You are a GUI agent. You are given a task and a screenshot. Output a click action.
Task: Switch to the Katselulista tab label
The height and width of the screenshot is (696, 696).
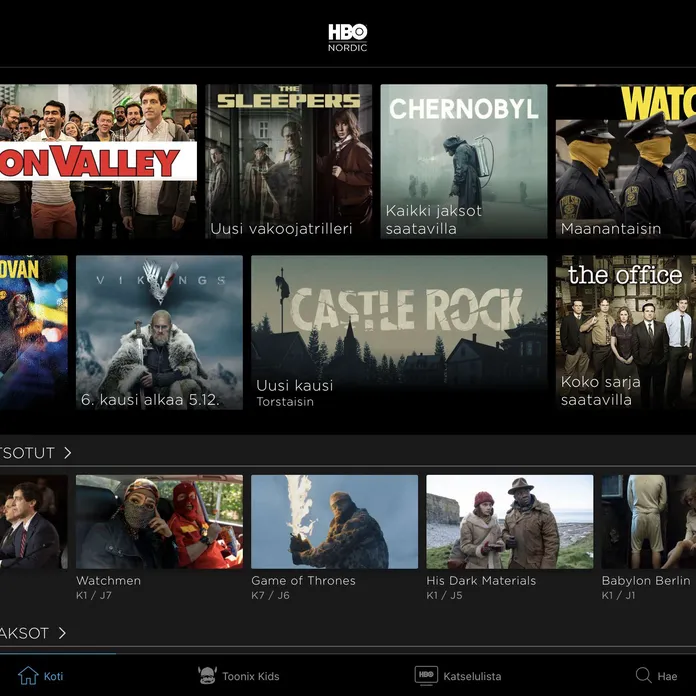click(472, 677)
